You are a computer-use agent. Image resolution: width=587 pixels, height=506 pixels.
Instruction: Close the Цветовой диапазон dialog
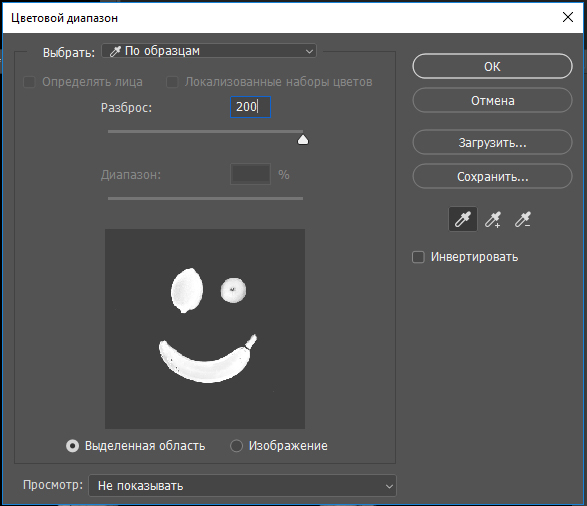[568, 17]
